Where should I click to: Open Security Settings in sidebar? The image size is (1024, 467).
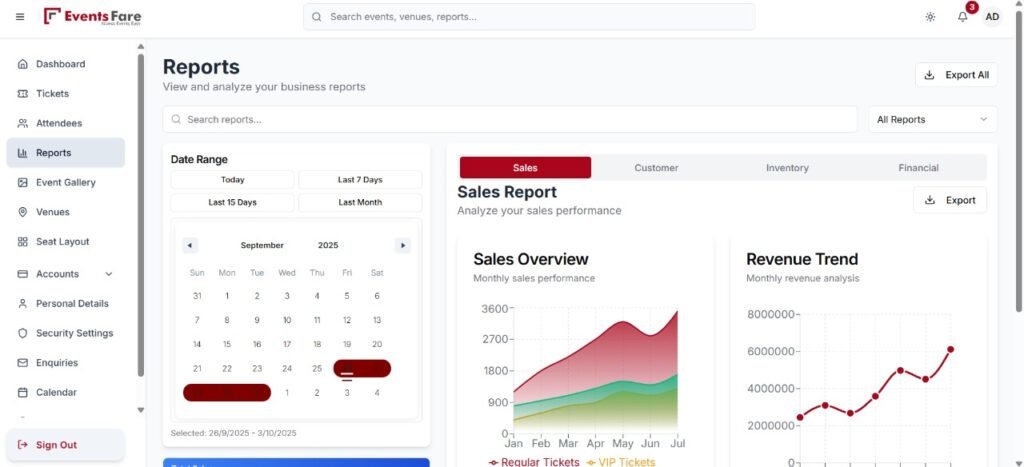tap(74, 333)
